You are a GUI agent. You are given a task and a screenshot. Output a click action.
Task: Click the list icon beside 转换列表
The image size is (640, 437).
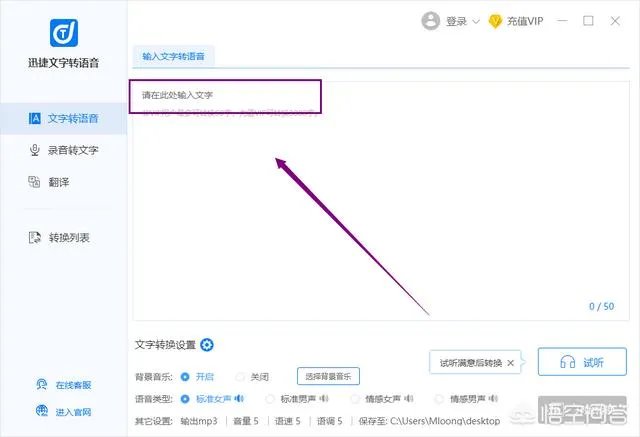(35, 237)
